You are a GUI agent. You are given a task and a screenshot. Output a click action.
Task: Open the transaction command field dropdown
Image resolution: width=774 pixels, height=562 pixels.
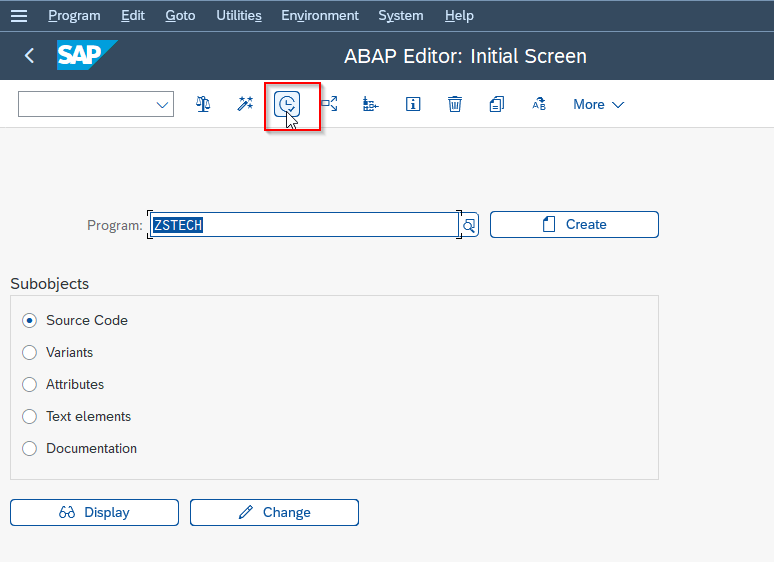[x=161, y=105]
